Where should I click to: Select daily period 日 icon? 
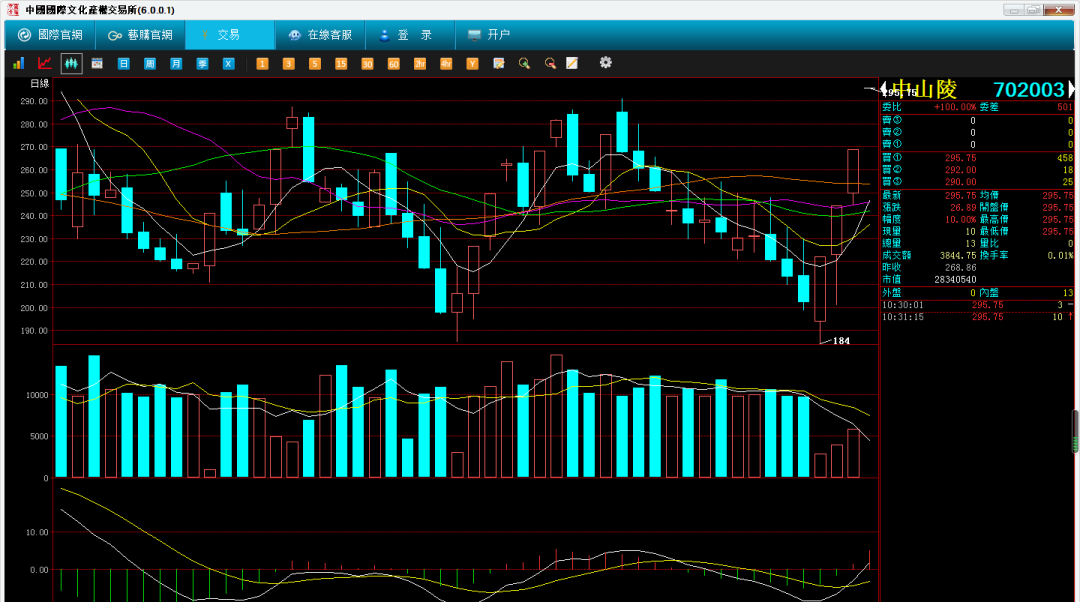pyautogui.click(x=123, y=63)
